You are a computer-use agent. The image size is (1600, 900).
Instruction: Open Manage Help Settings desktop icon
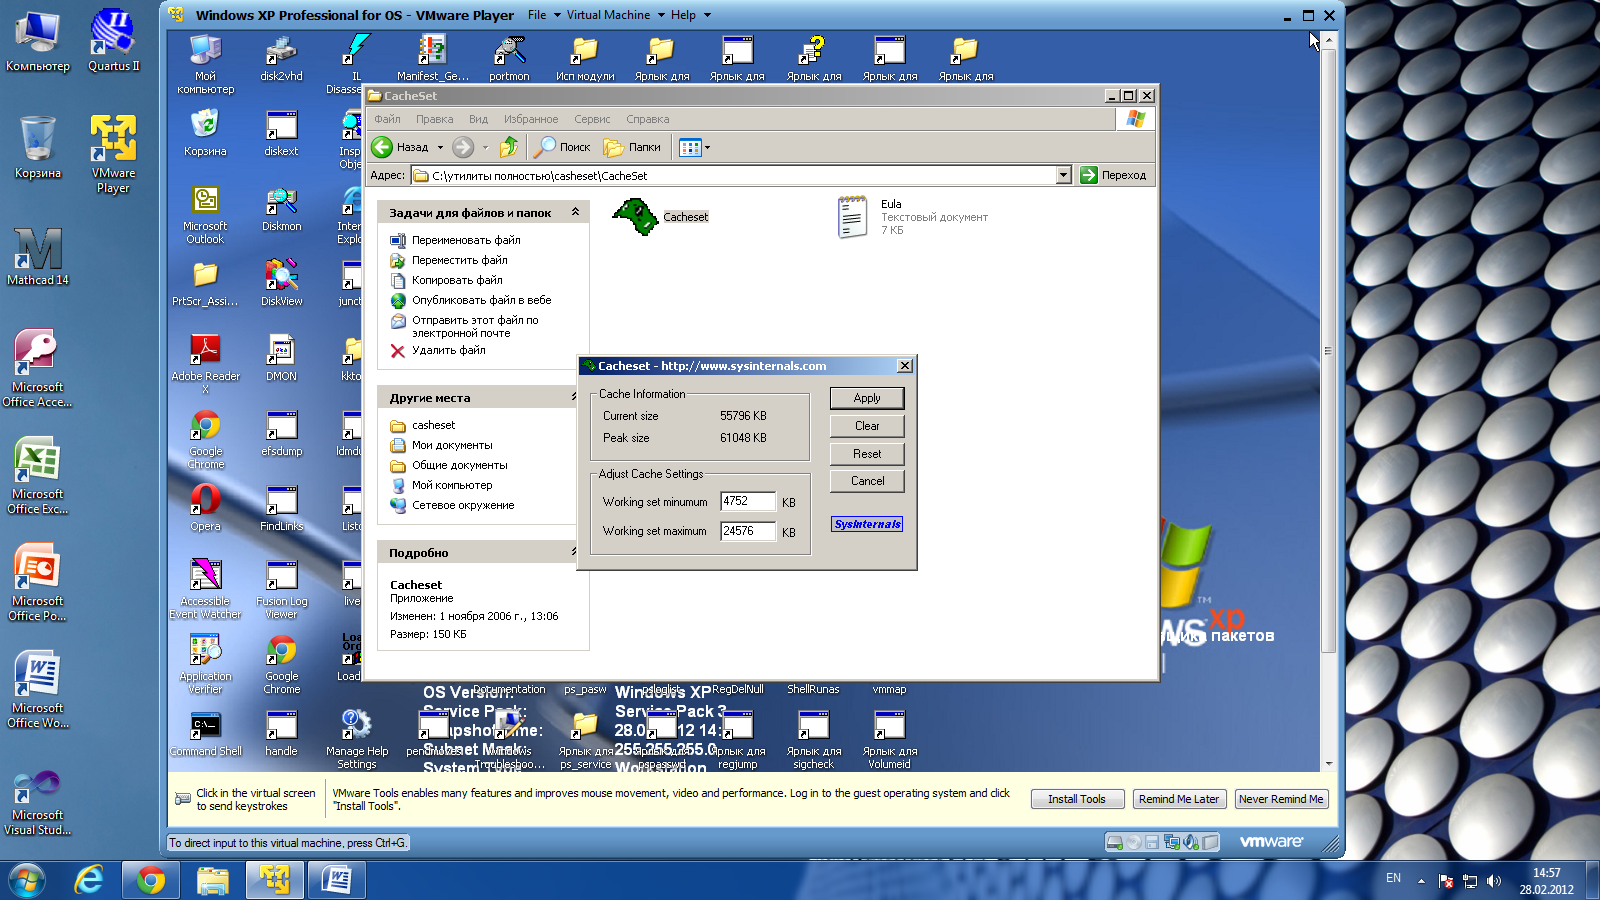tap(357, 739)
